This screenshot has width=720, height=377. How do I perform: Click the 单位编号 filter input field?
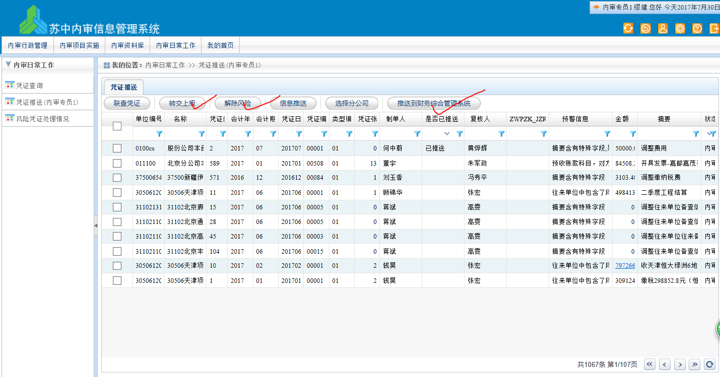click(x=145, y=134)
